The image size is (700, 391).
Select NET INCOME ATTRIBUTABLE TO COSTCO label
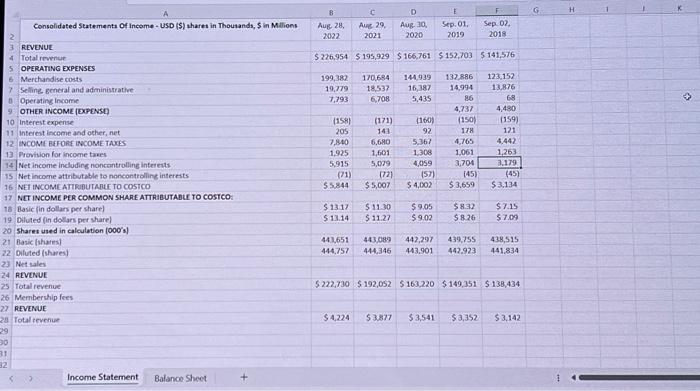tap(84, 187)
